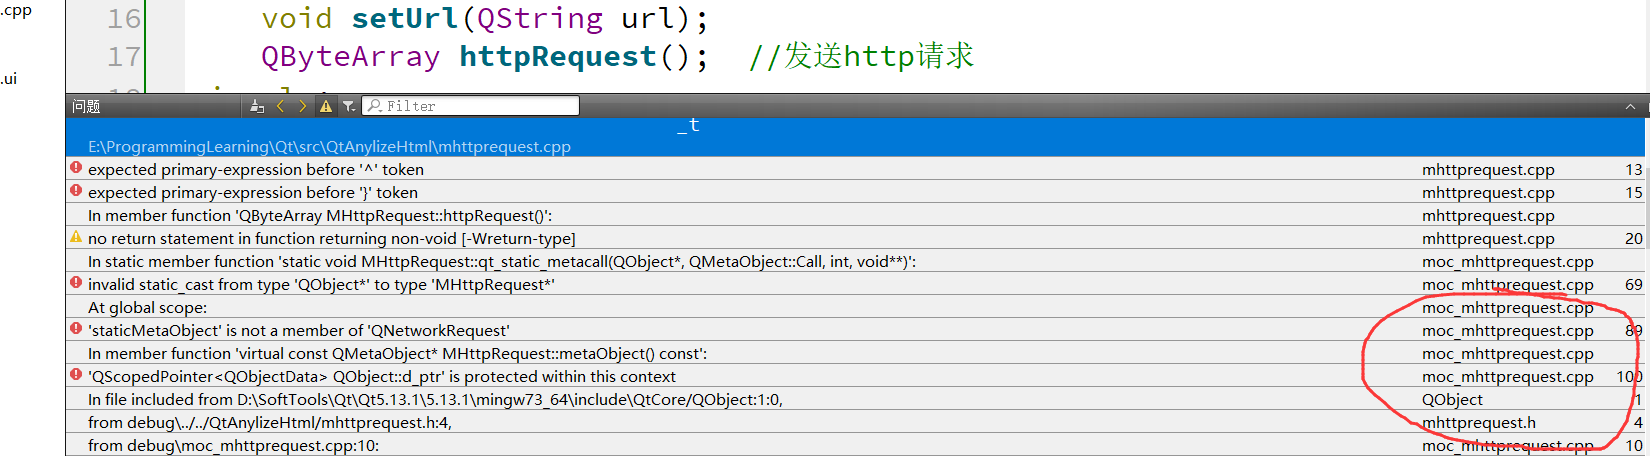Image resolution: width=1650 pixels, height=456 pixels.
Task: Select error "QObject::d_ptr' is protected within this context"
Action: coord(855,376)
